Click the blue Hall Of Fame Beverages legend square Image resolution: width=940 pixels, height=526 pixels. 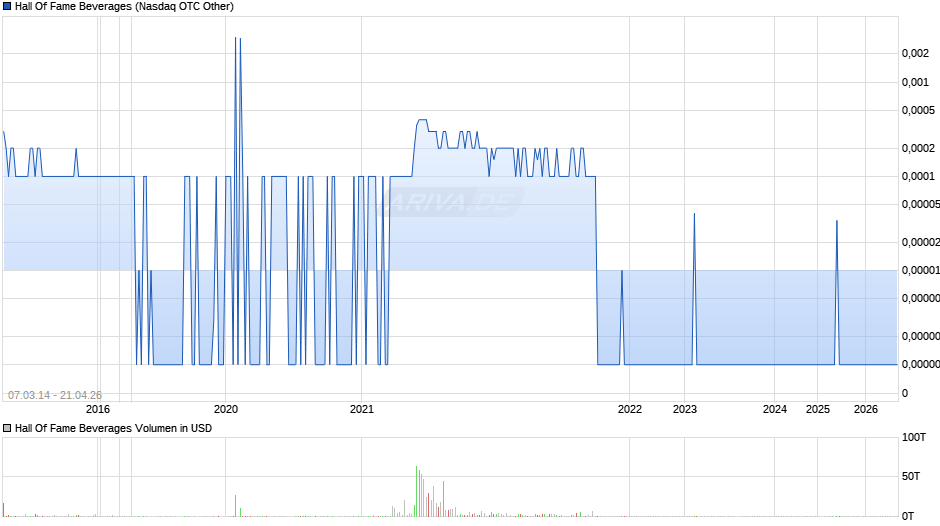tap(7, 7)
